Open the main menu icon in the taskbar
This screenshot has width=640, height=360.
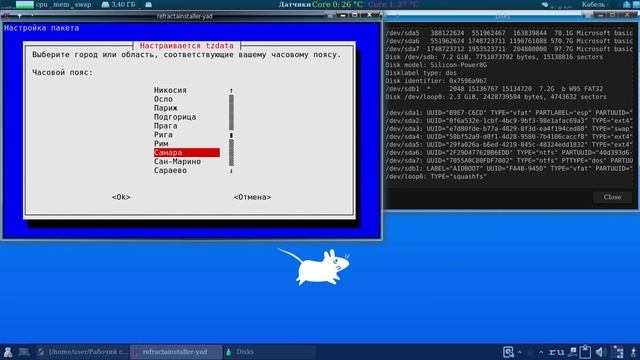(x=8, y=352)
